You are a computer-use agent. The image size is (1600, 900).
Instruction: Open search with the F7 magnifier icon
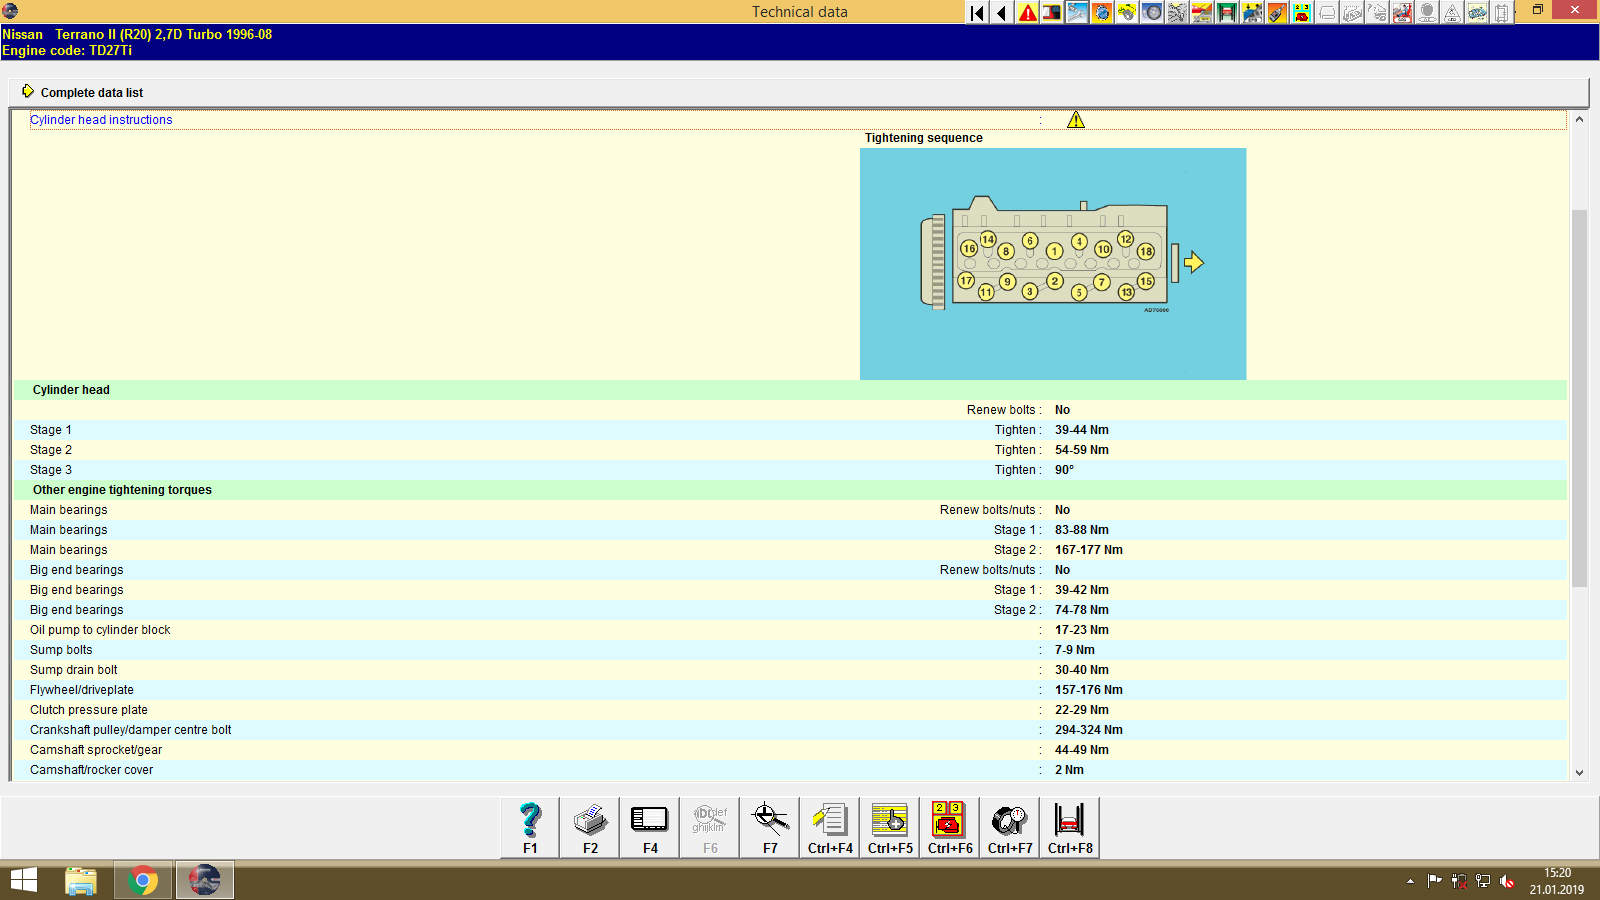769,827
